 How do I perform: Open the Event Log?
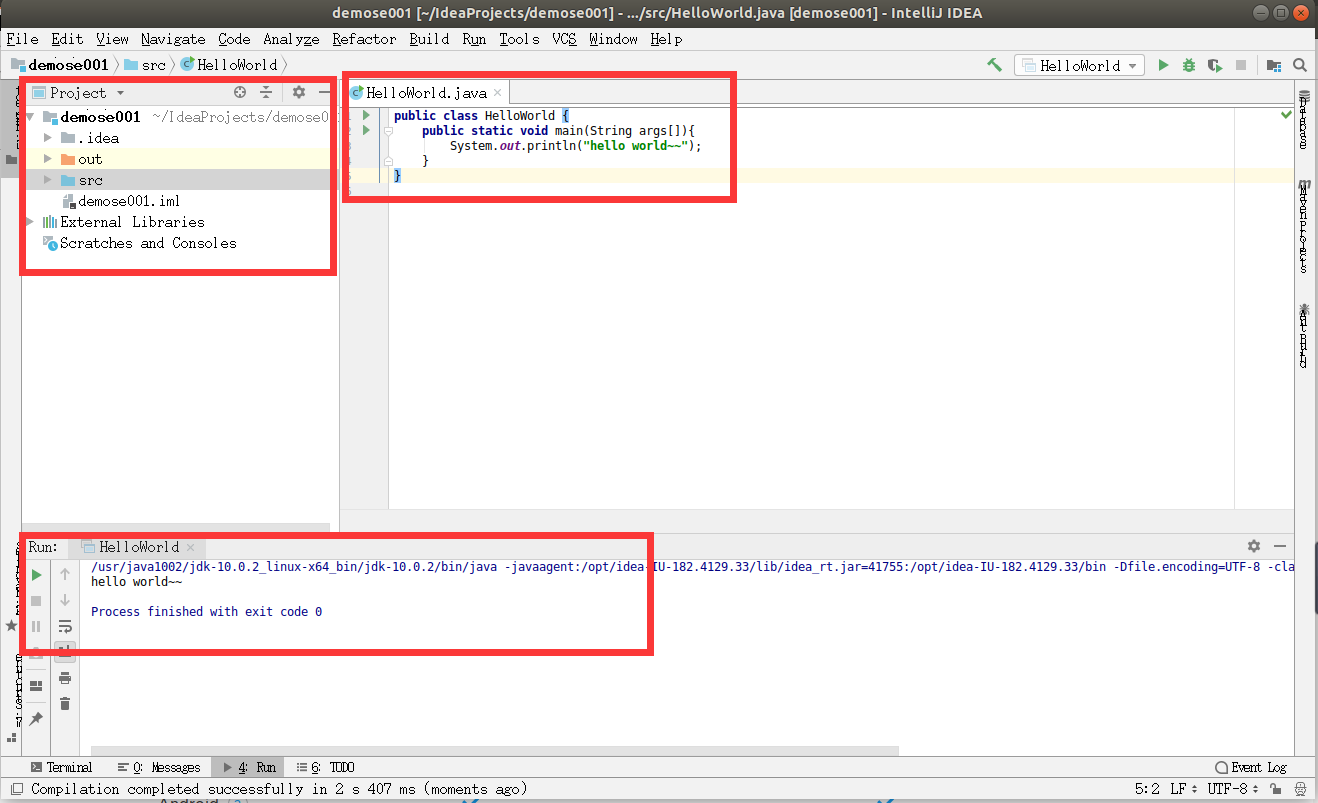[1251, 767]
